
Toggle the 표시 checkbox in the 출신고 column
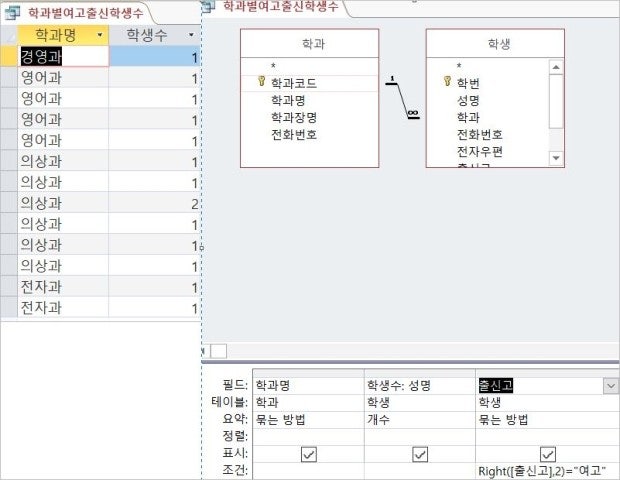coord(548,454)
